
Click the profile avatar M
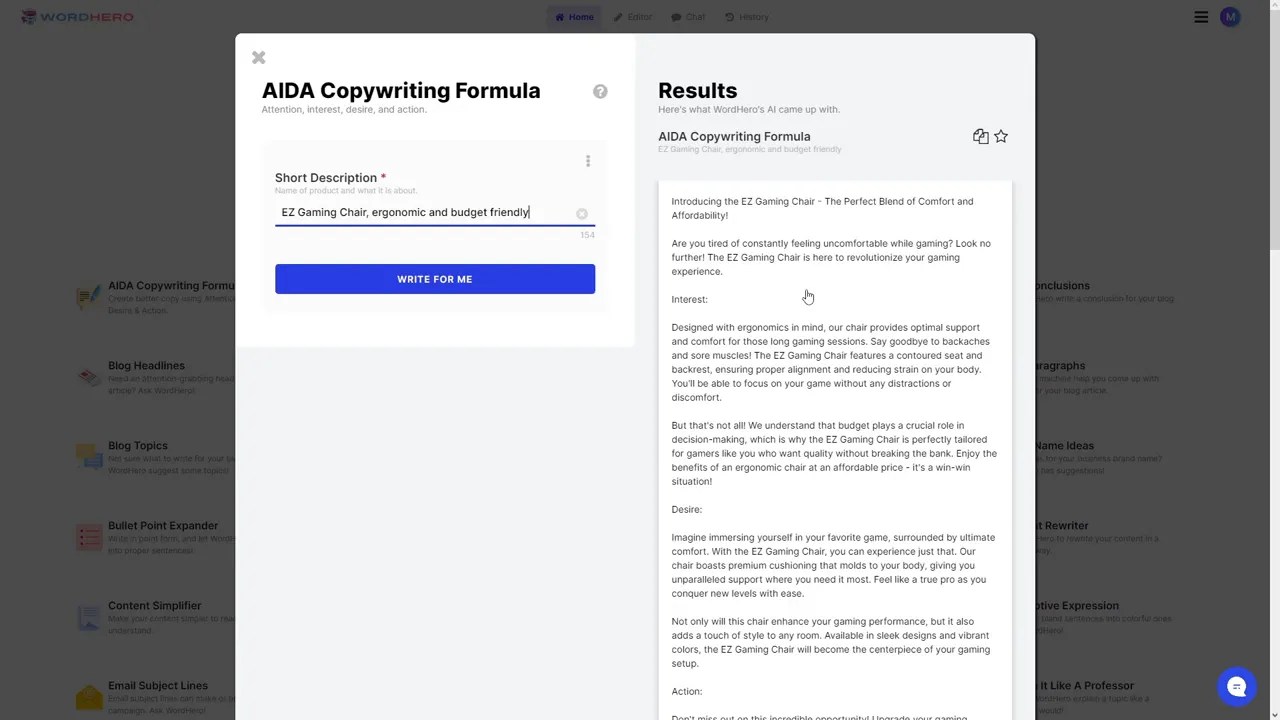click(x=1230, y=17)
